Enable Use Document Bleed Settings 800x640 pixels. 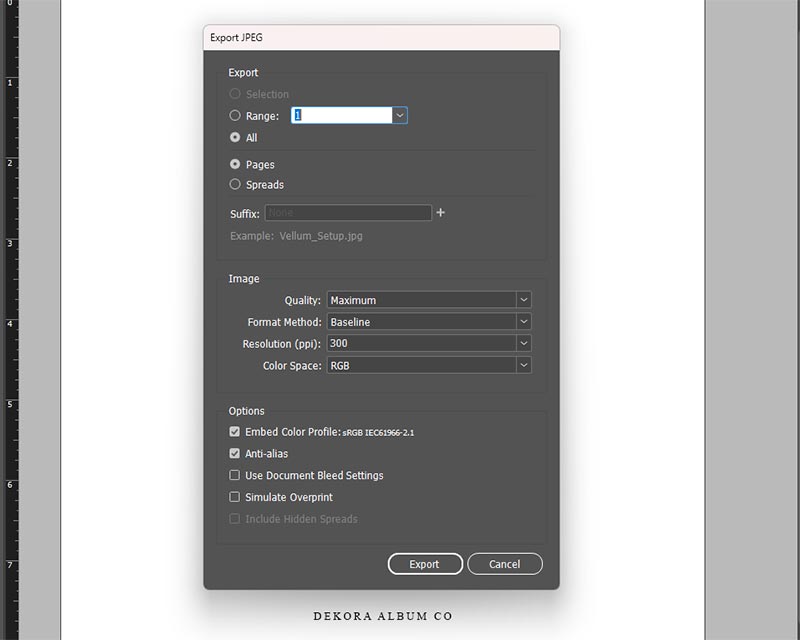tap(235, 476)
